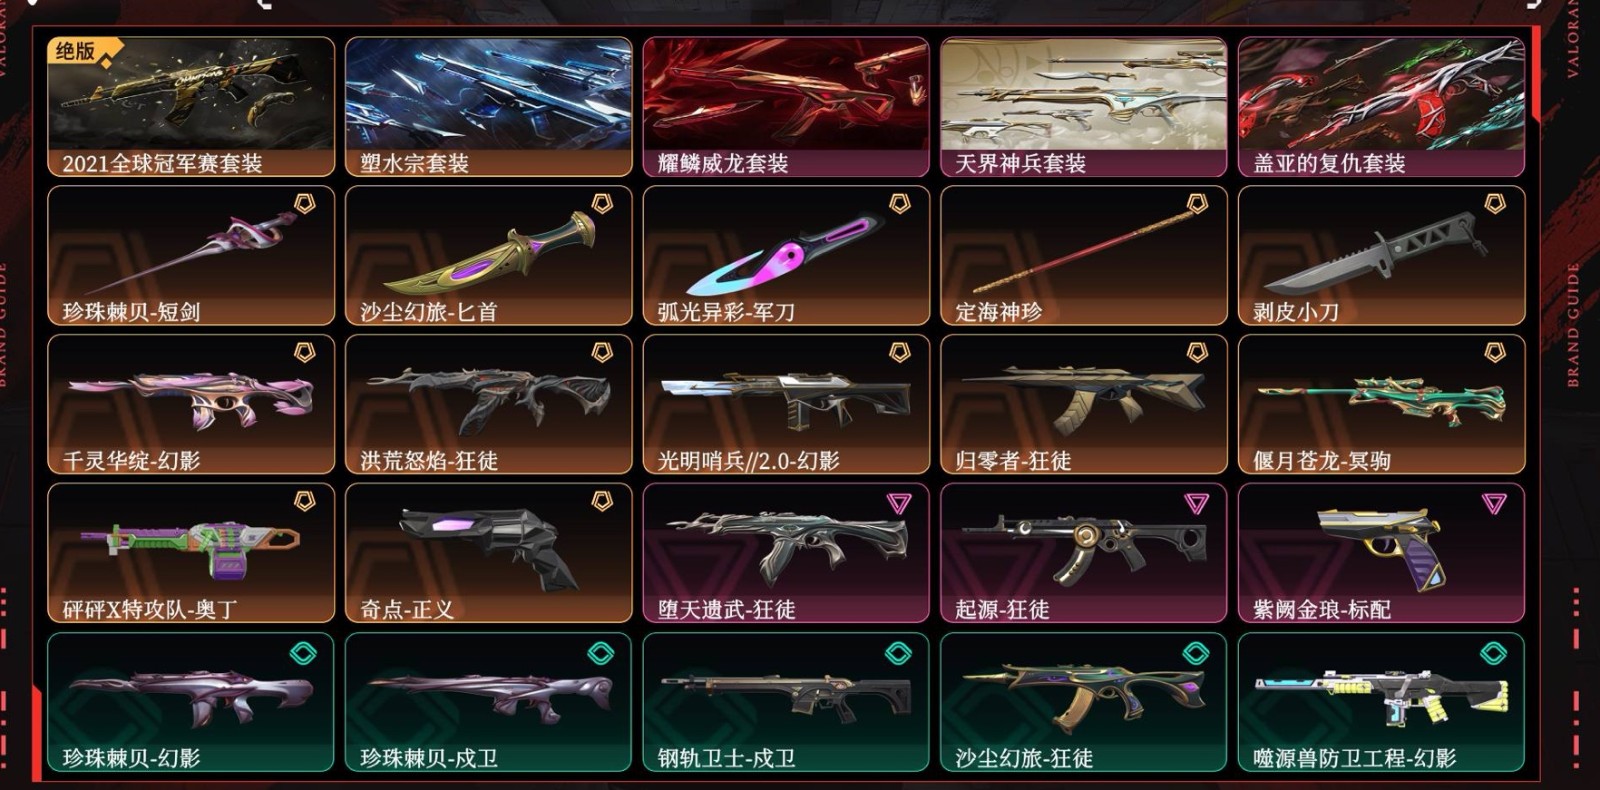Click the green tier icon on 噬源兽防卫工程-幻影
Image resolution: width=1600 pixels, height=790 pixels.
[x=1493, y=653]
